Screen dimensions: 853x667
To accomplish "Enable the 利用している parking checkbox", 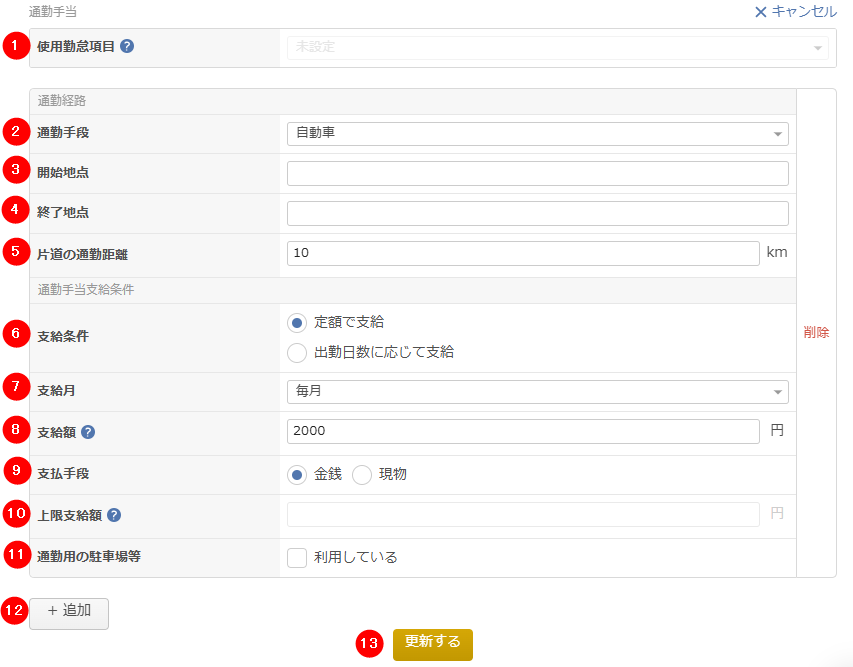I will point(297,557).
